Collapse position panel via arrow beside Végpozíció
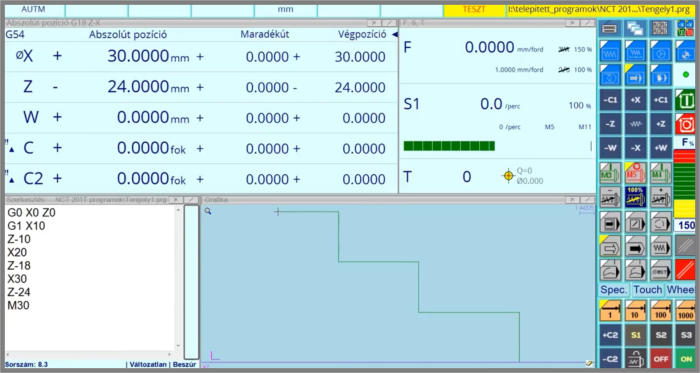 click(x=394, y=34)
